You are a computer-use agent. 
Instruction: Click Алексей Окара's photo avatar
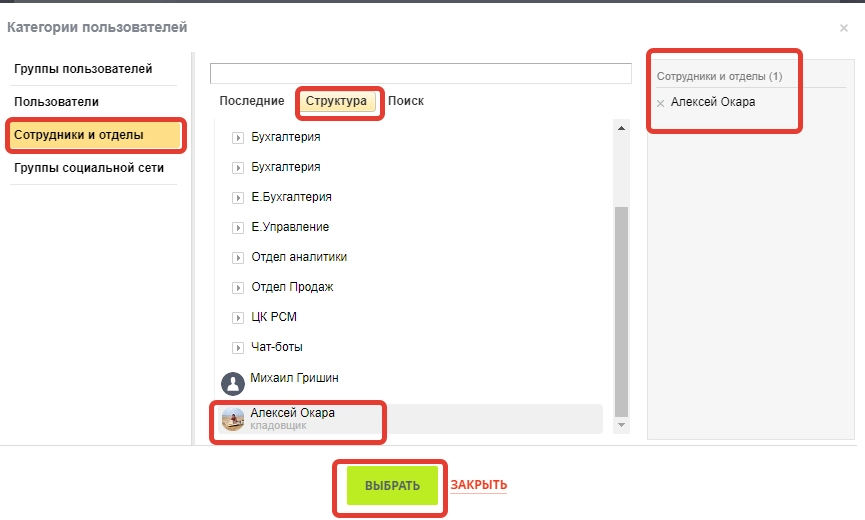[x=232, y=419]
